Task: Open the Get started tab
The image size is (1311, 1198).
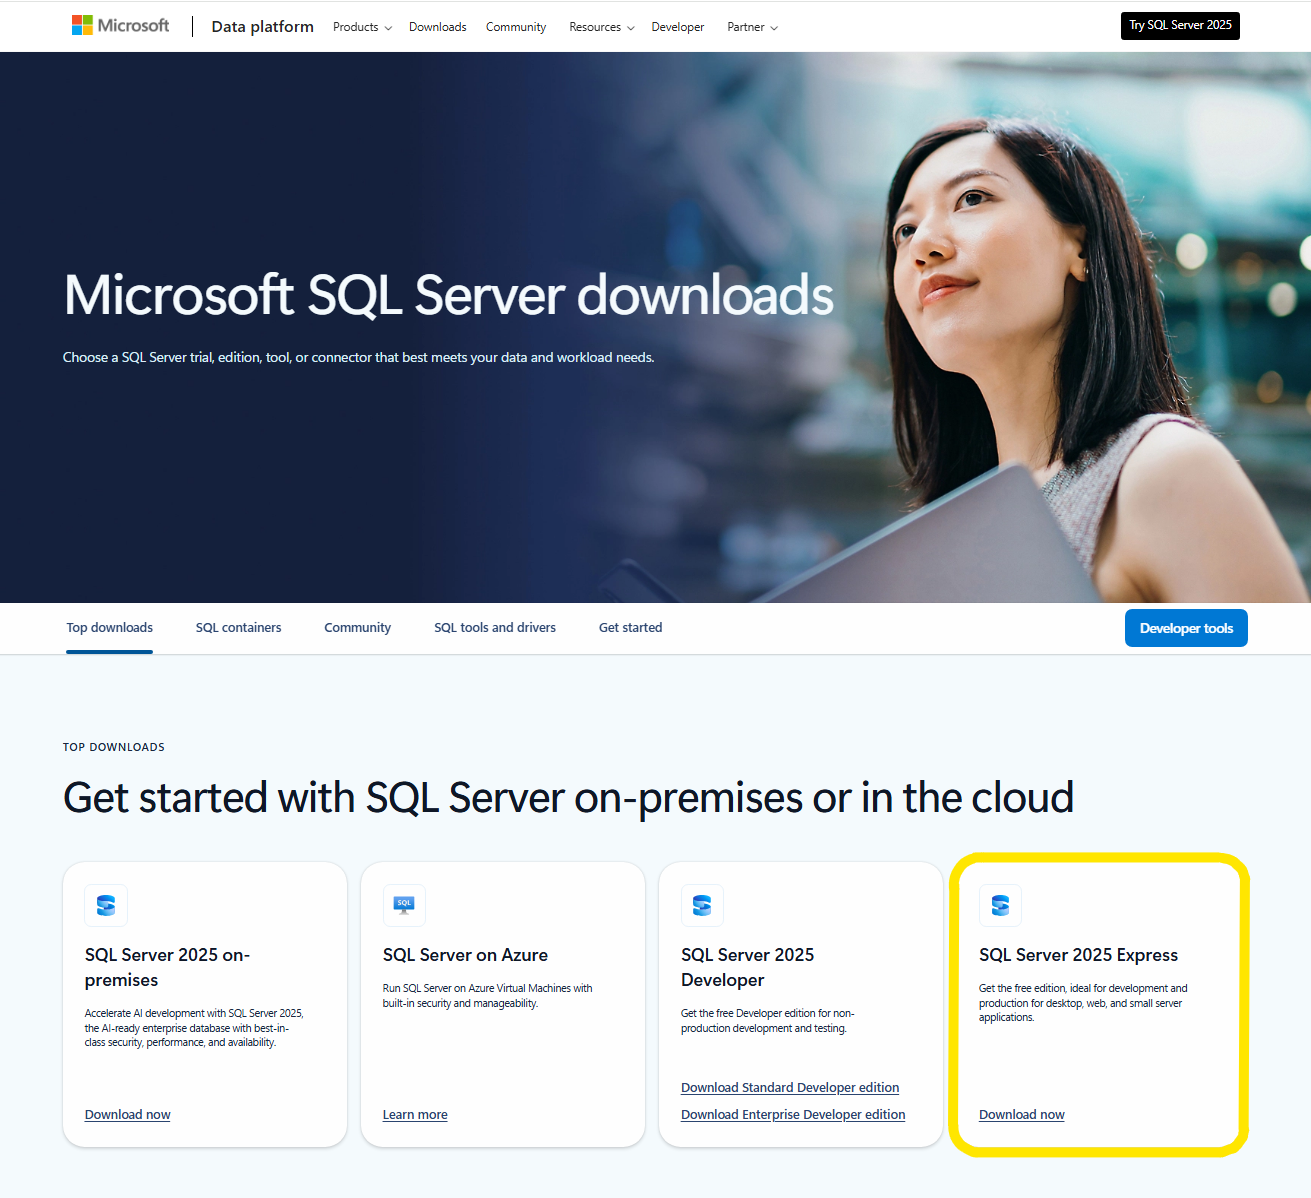Action: (x=630, y=628)
